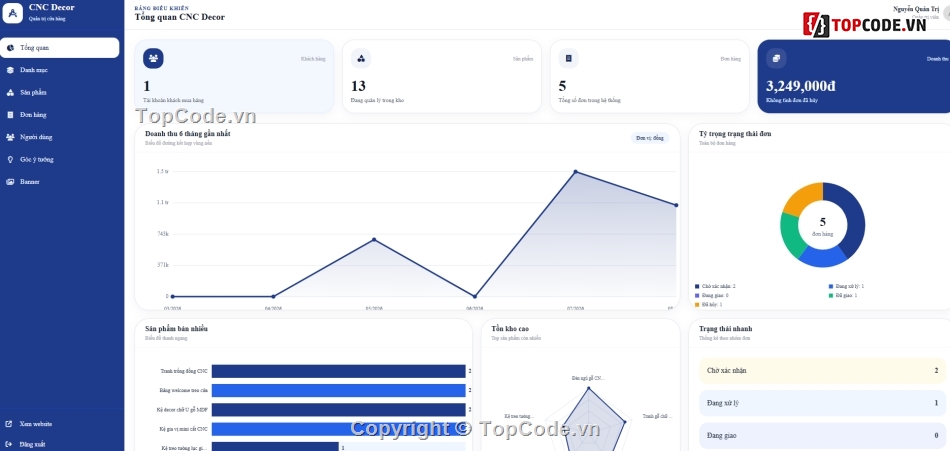
Task: Click the green donut chart segment
Action: pos(790,235)
